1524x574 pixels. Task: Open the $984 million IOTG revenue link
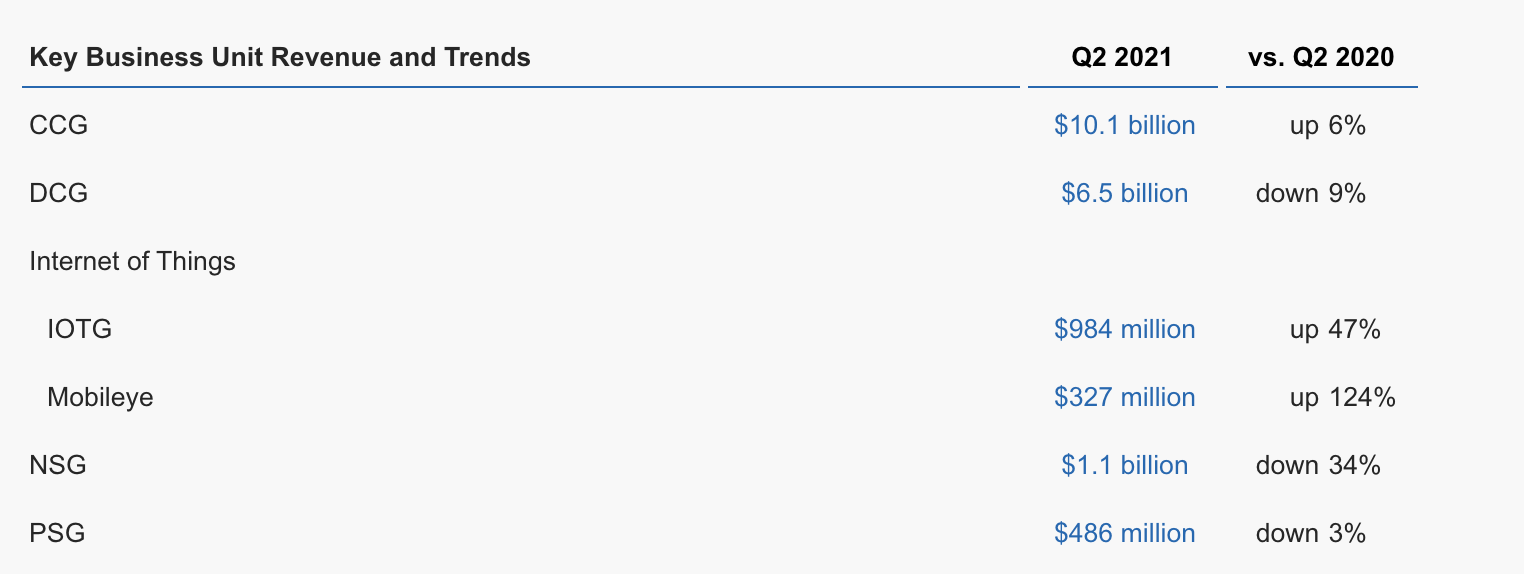point(1124,329)
